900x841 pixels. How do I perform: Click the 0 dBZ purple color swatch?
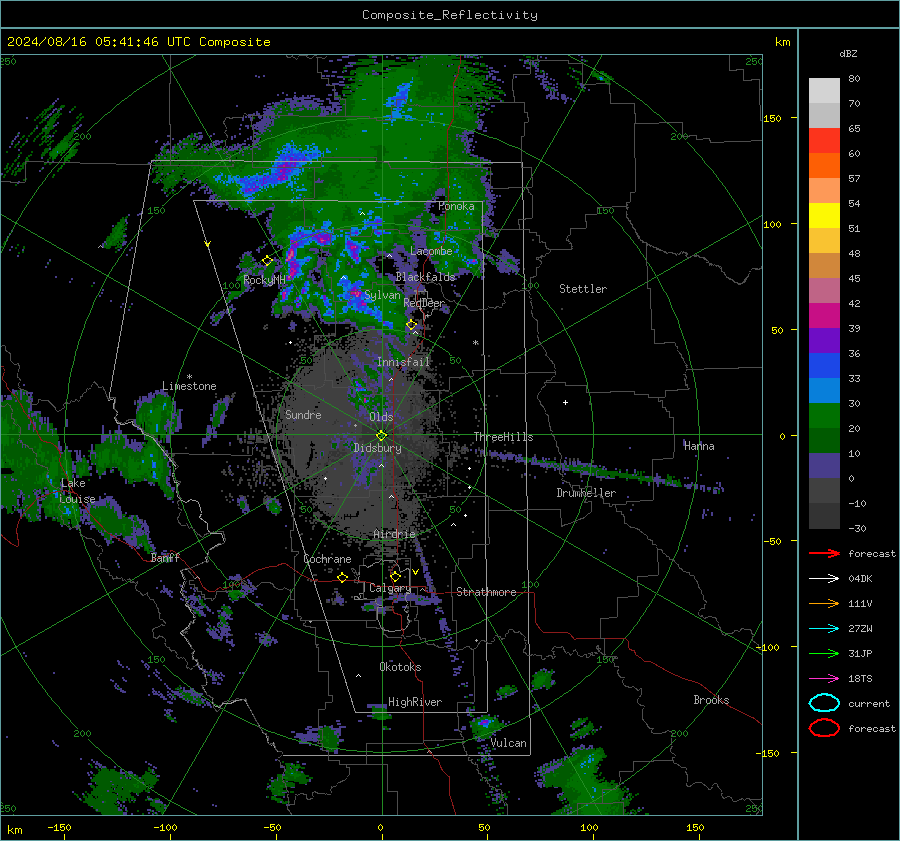pyautogui.click(x=824, y=465)
